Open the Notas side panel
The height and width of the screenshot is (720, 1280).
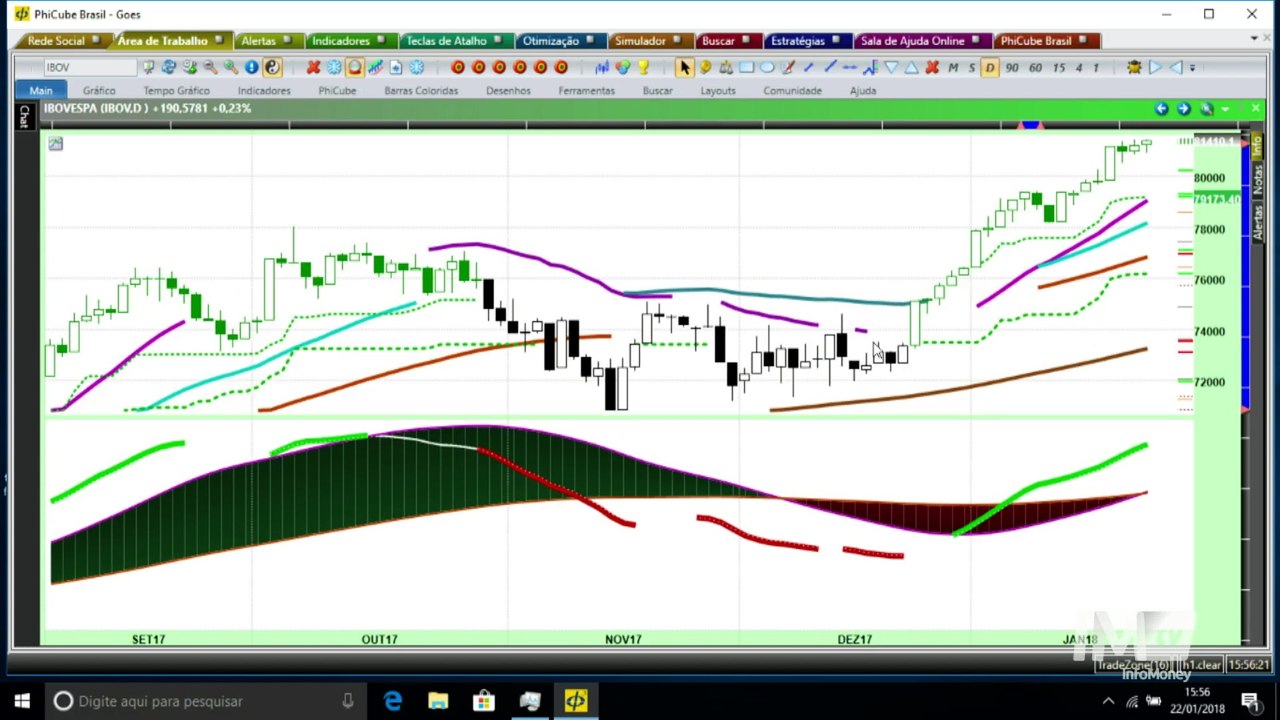(1258, 179)
